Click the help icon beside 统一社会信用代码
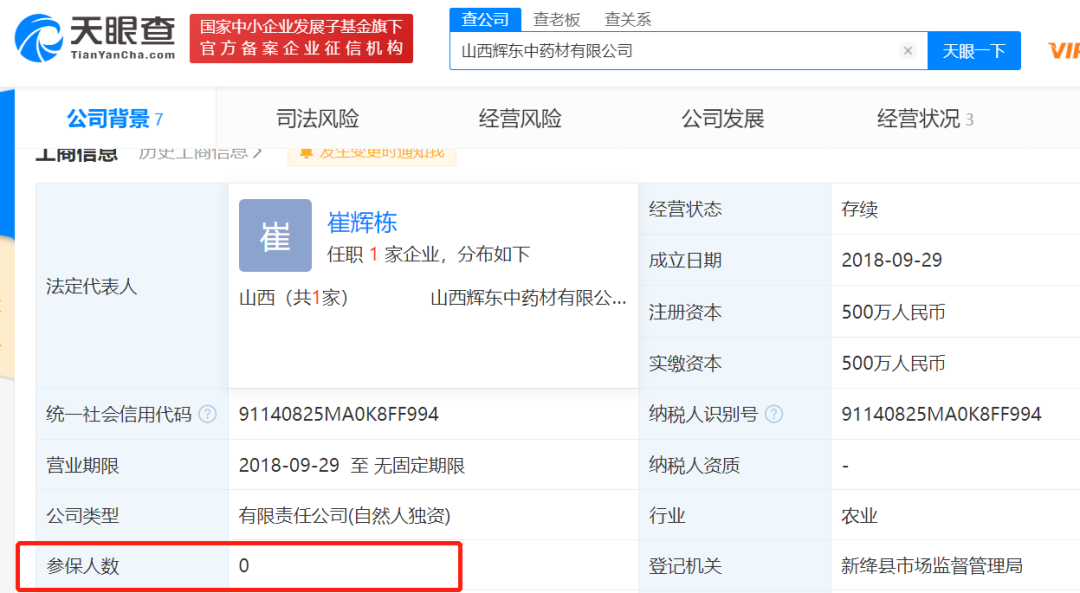This screenshot has width=1080, height=593. pyautogui.click(x=207, y=414)
